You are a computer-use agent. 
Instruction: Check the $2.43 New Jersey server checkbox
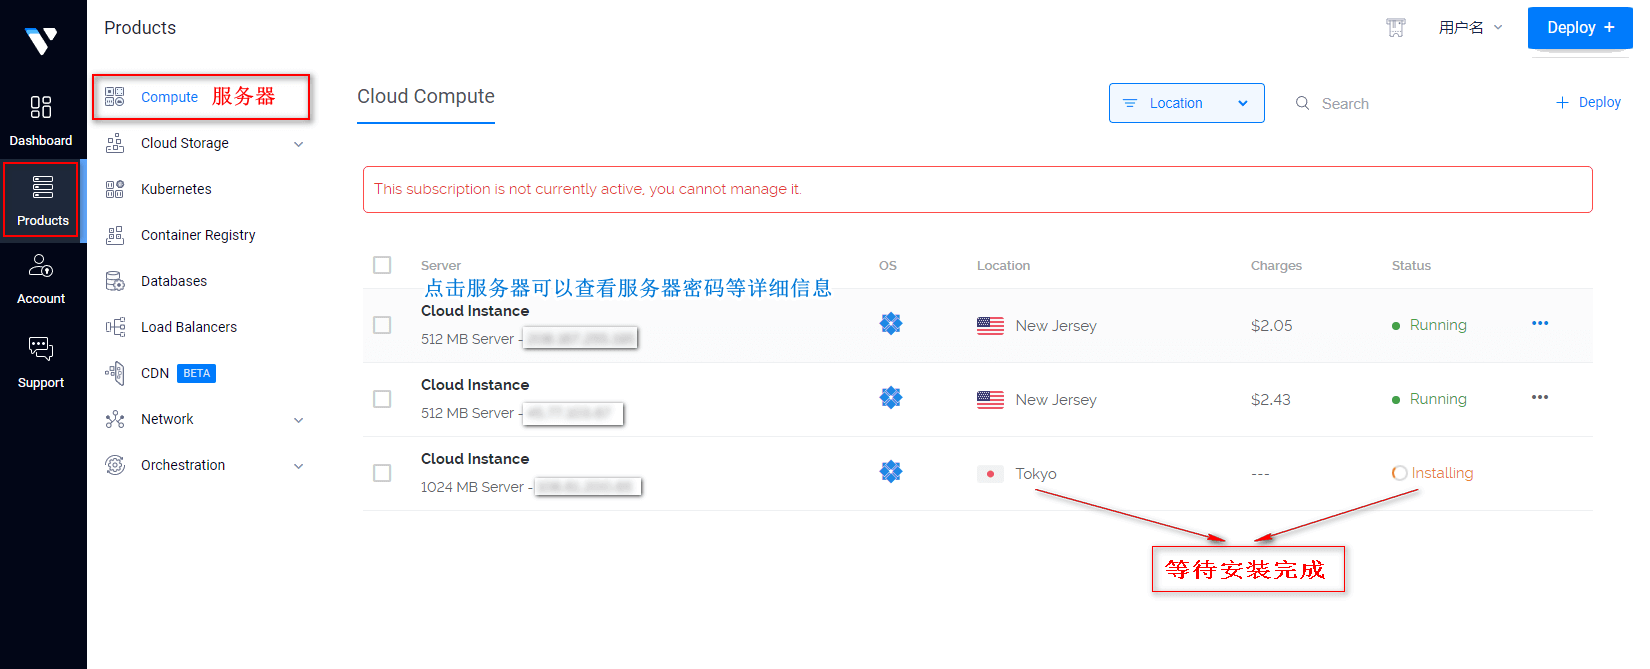pos(382,399)
